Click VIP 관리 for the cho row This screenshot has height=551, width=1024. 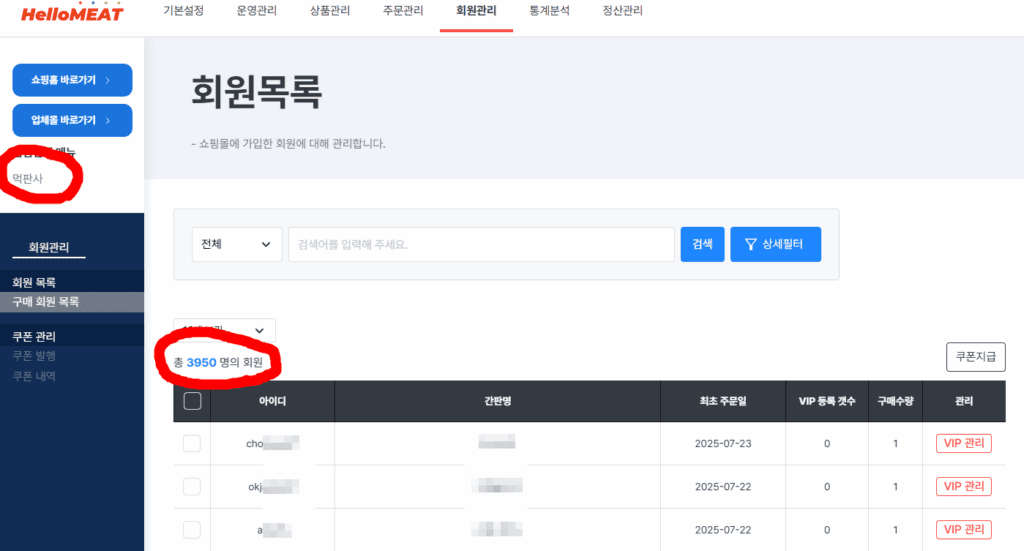[963, 443]
